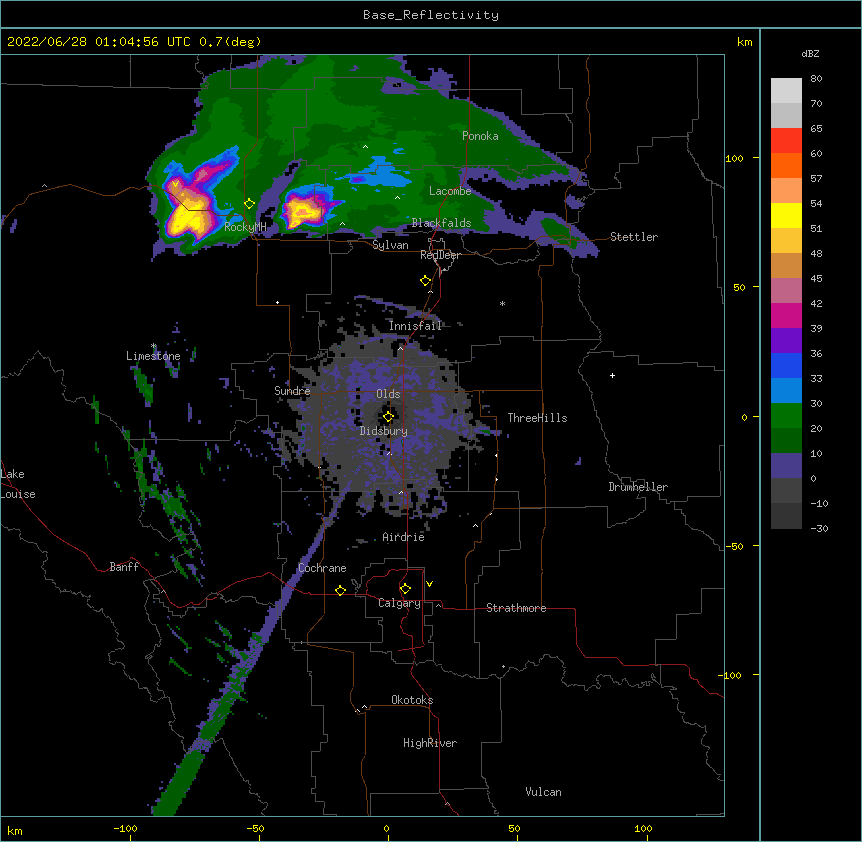862x842 pixels.
Task: Click the Strathmore label
Action: click(x=516, y=608)
